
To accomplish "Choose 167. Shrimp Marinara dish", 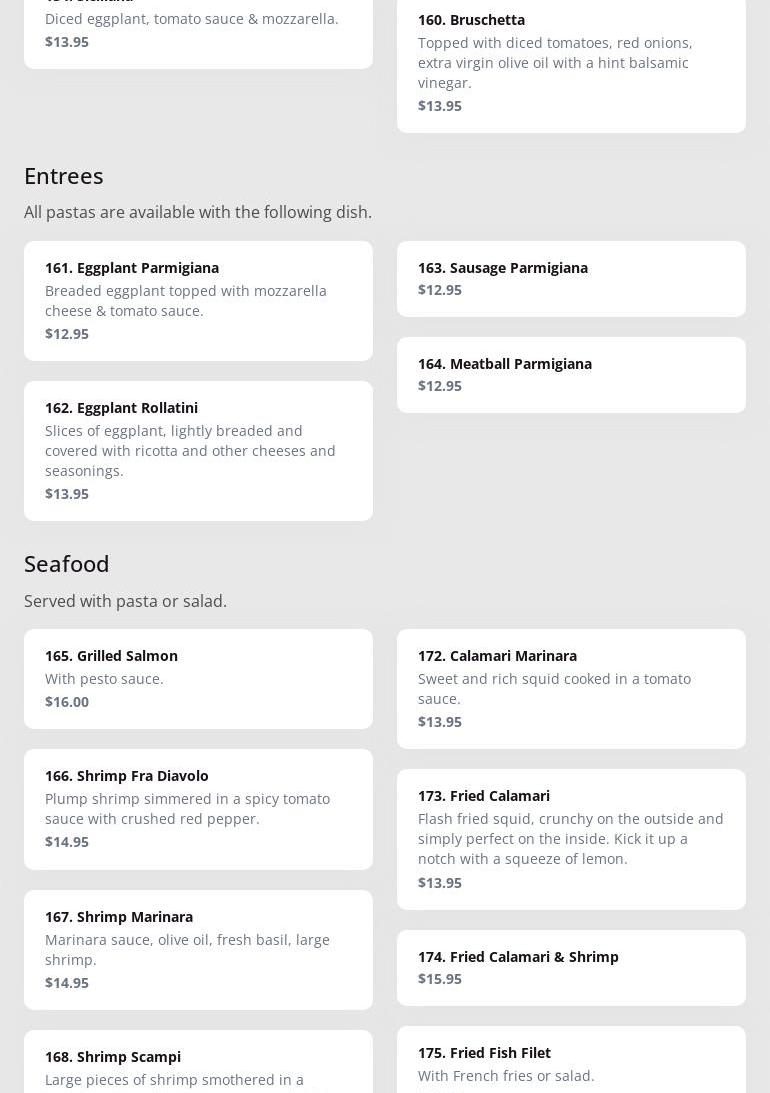I will click(198, 949).
